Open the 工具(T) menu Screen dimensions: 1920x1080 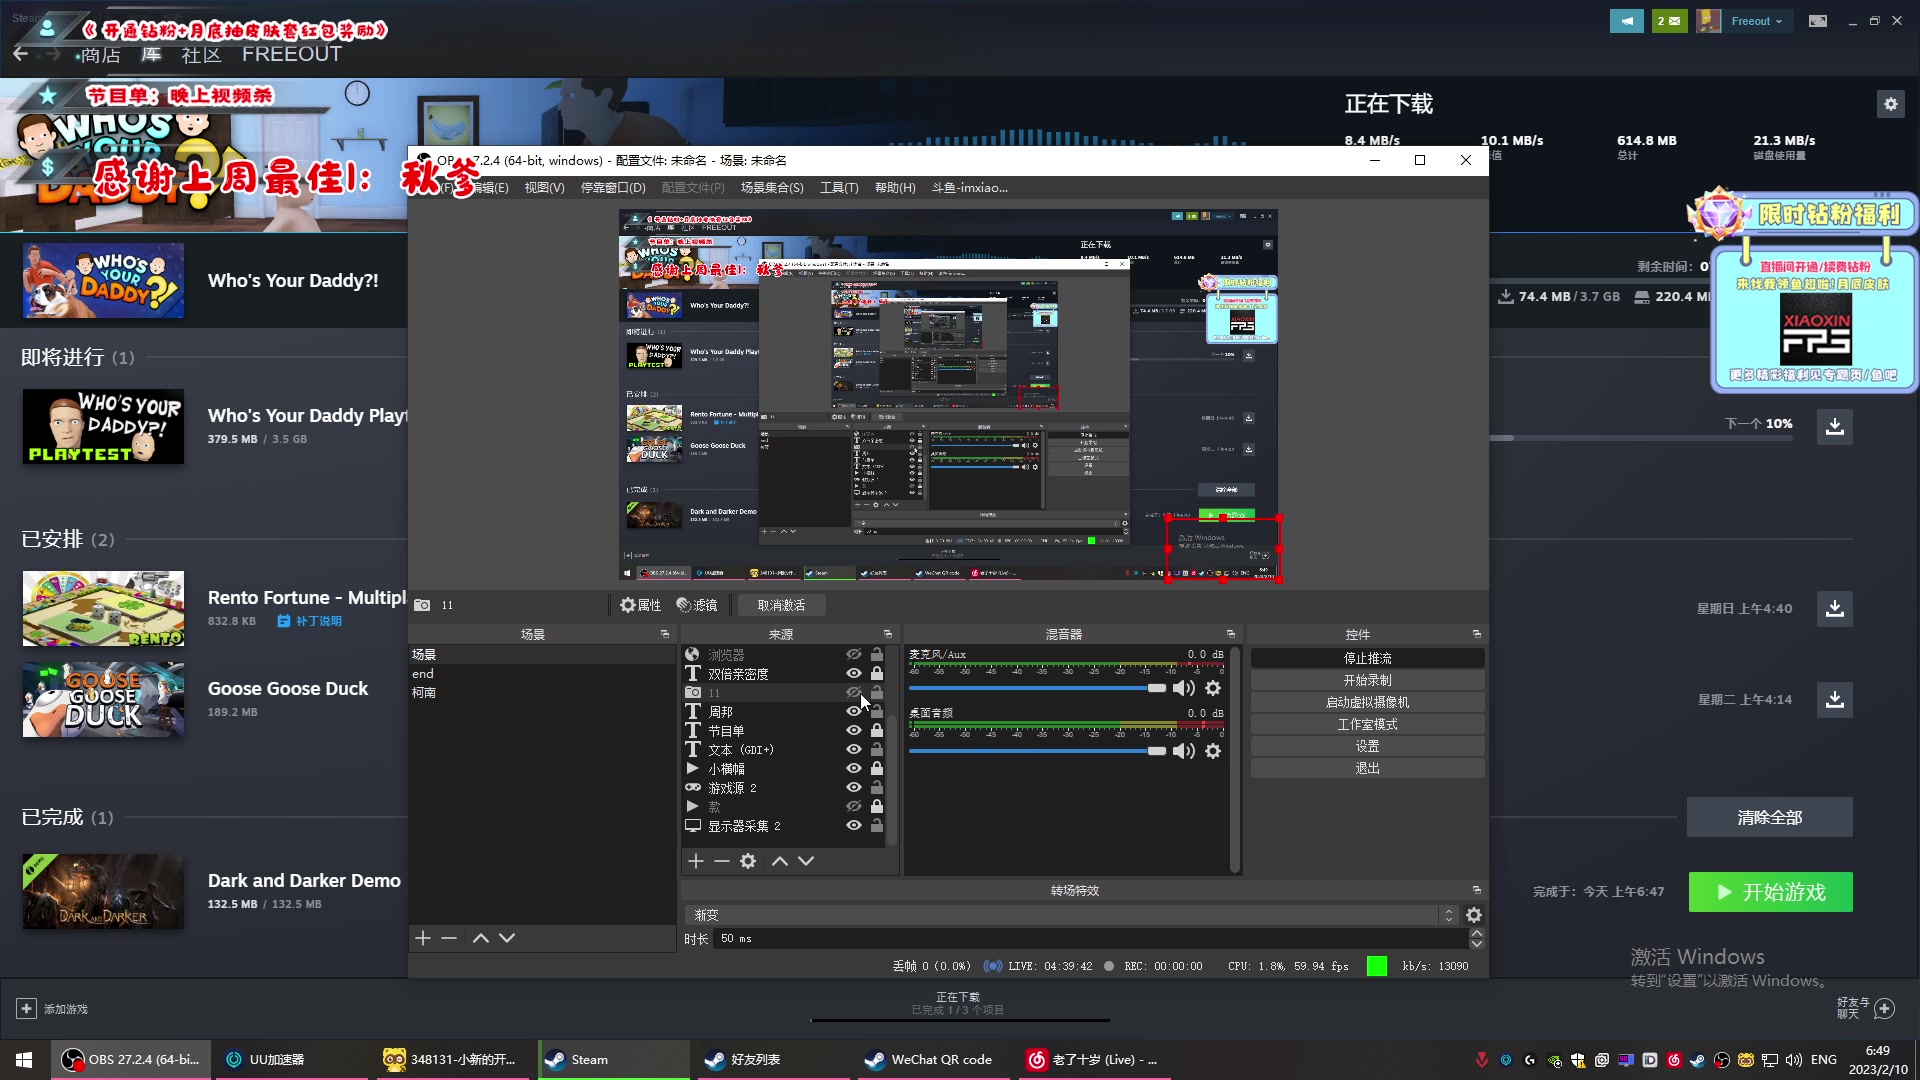[x=838, y=188]
